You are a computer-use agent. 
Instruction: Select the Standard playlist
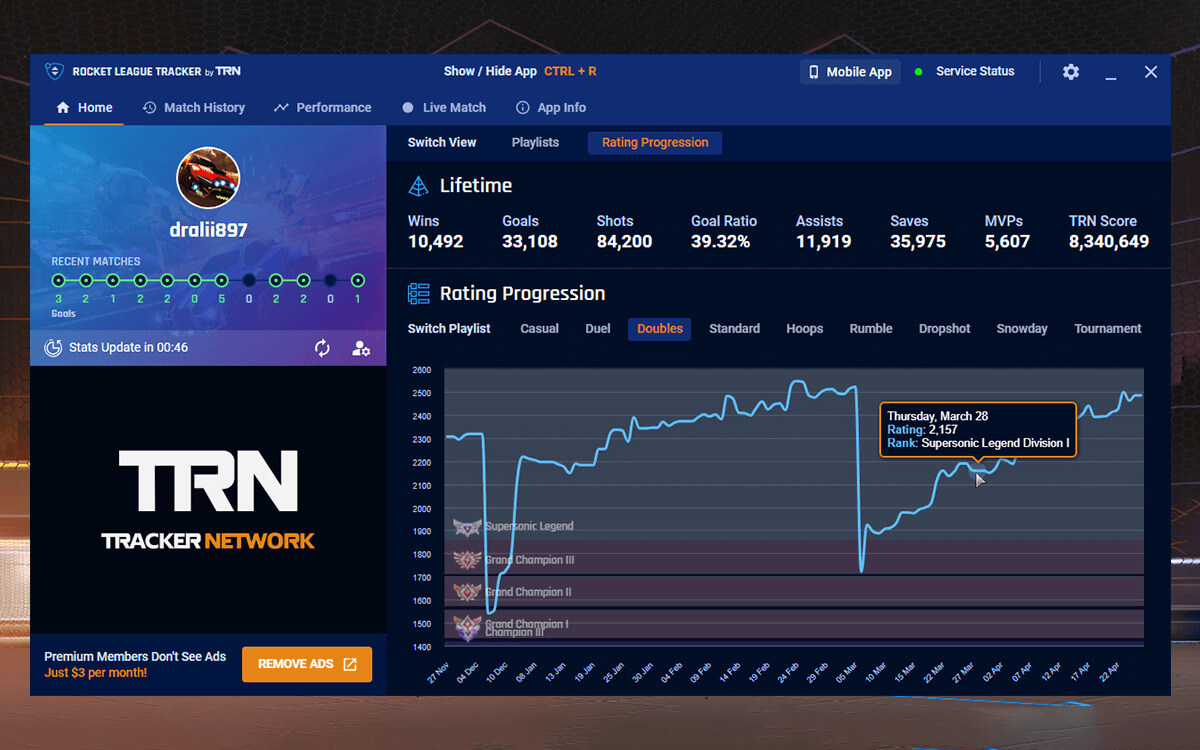[735, 328]
